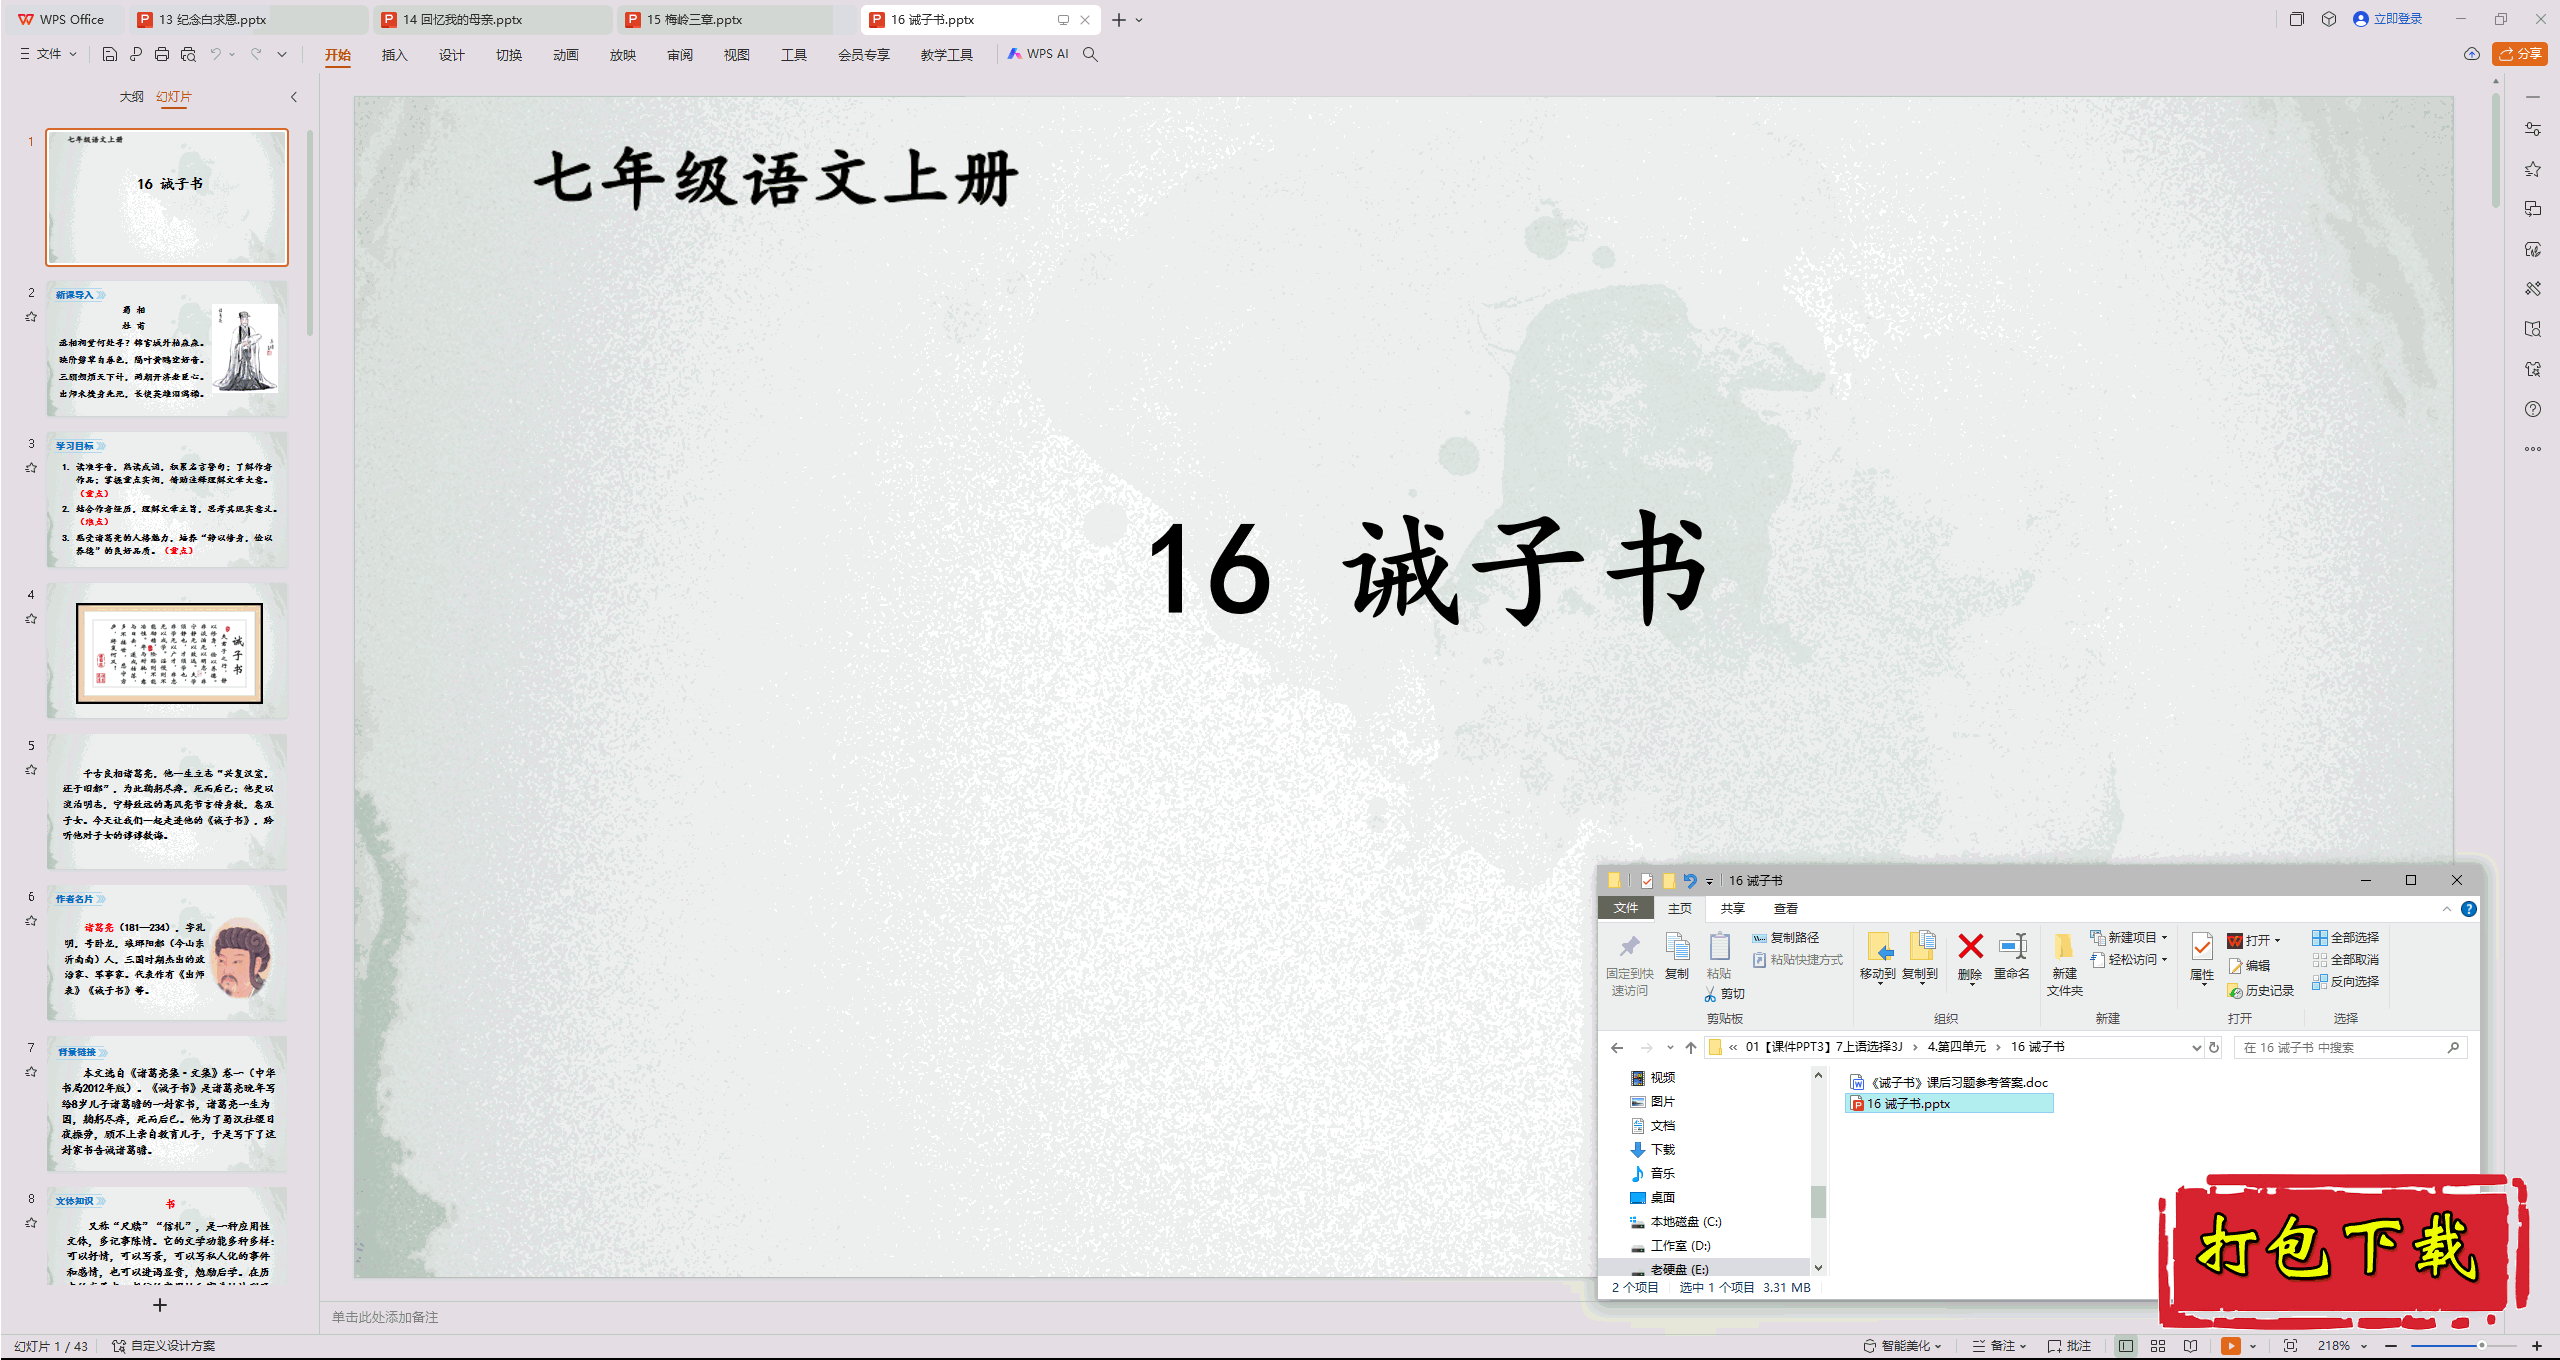2560x1360 pixels.
Task: Click the help question icon in right sidebar
Action: point(2533,409)
